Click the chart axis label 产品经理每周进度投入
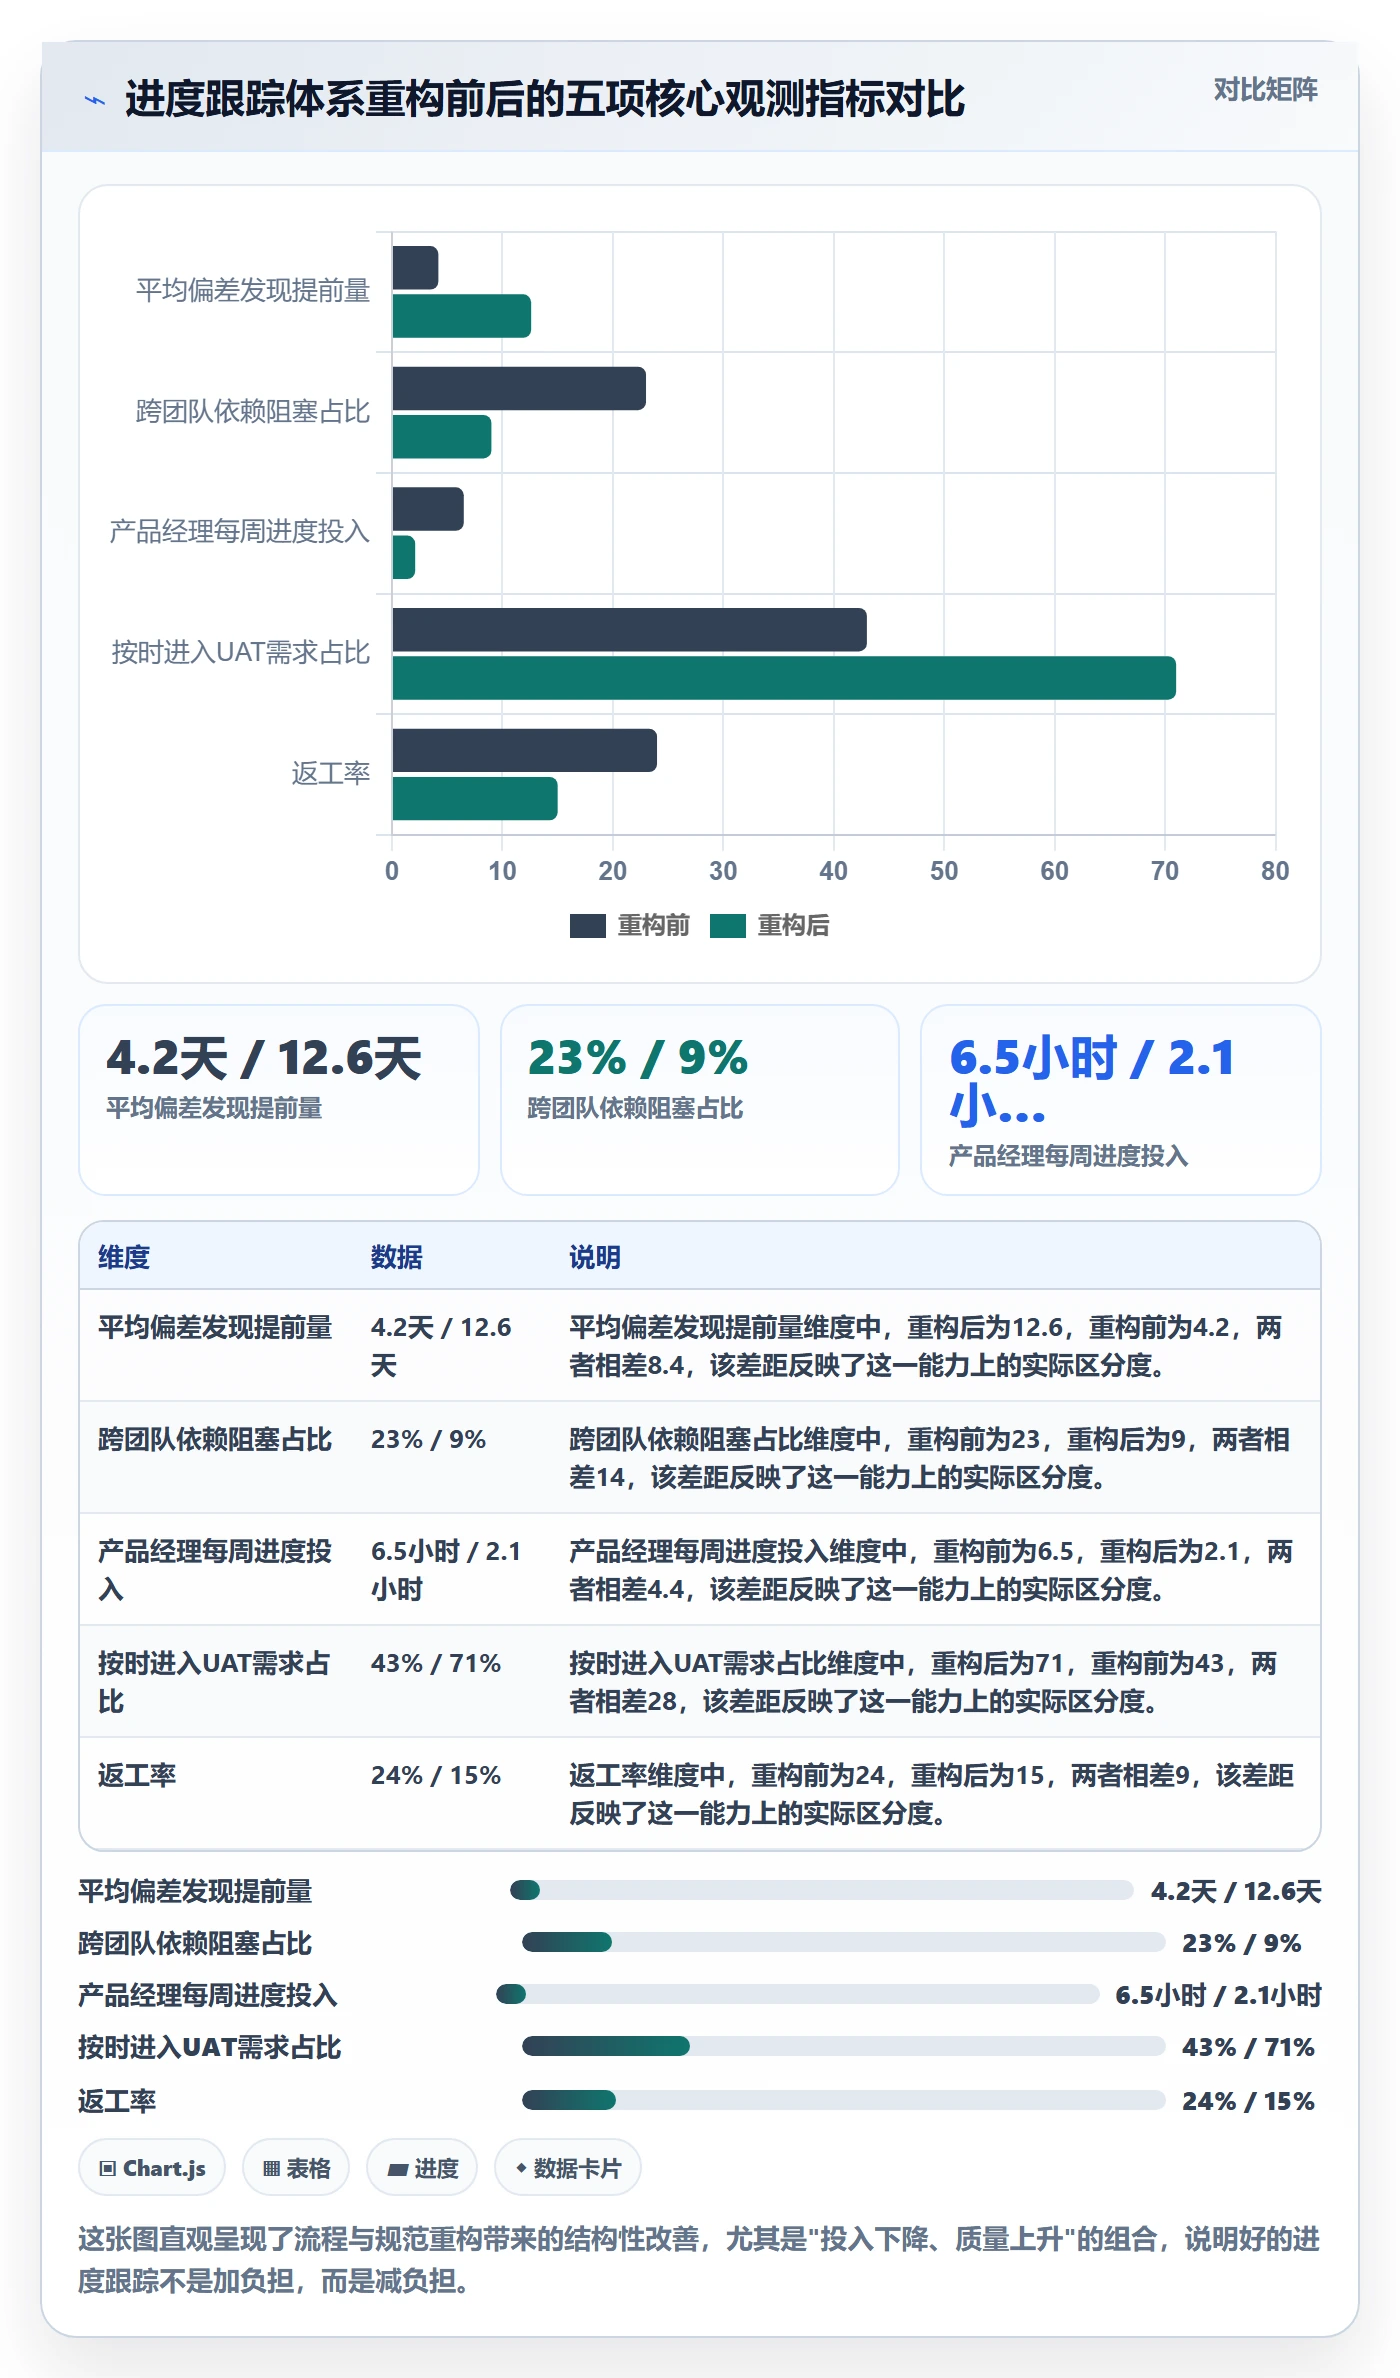This screenshot has height=2378, width=1400. coord(239,531)
